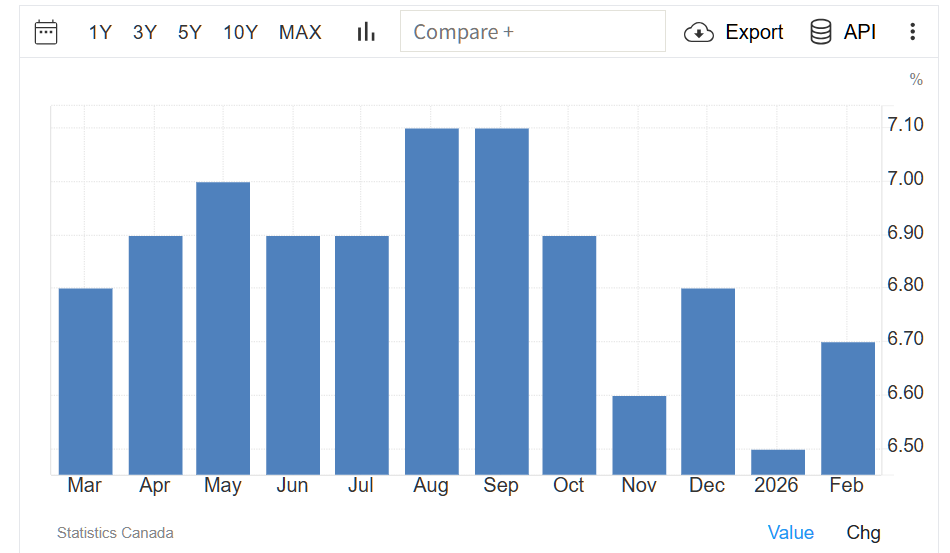Select the Sep bar at 7.10
This screenshot has width=950, height=553.
pos(501,300)
